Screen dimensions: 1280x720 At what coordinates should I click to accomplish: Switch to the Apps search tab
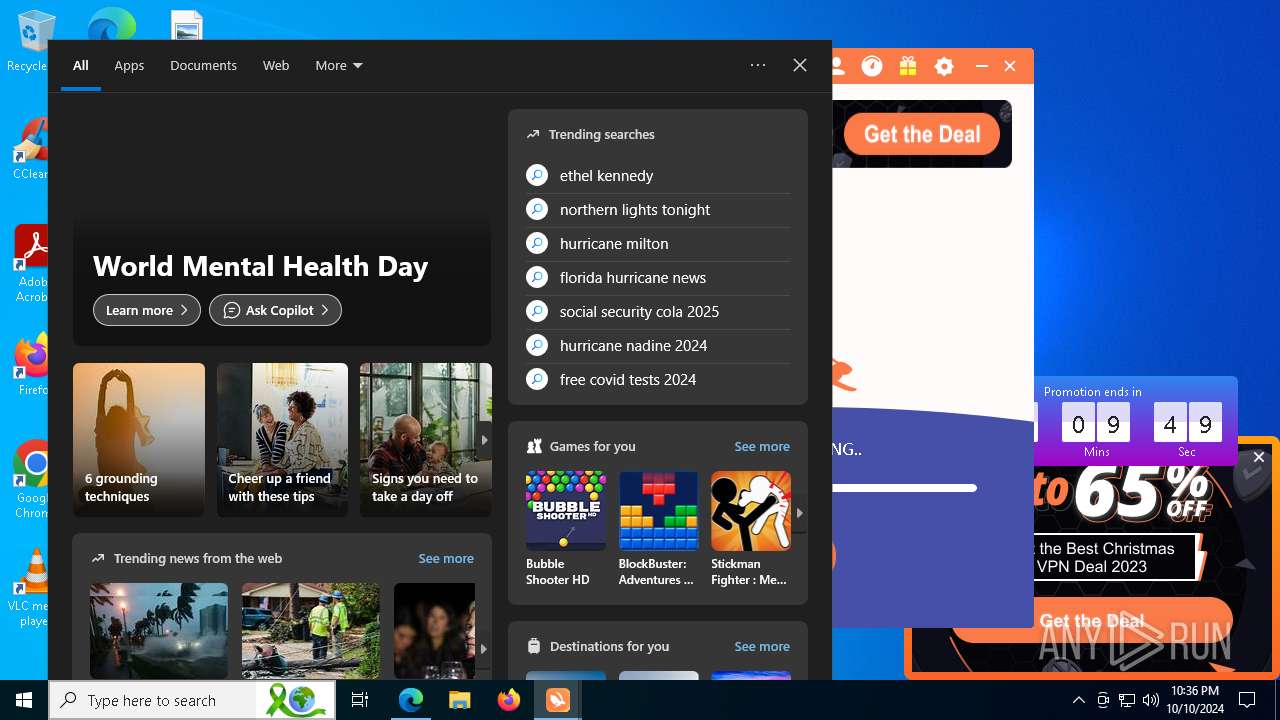click(129, 65)
